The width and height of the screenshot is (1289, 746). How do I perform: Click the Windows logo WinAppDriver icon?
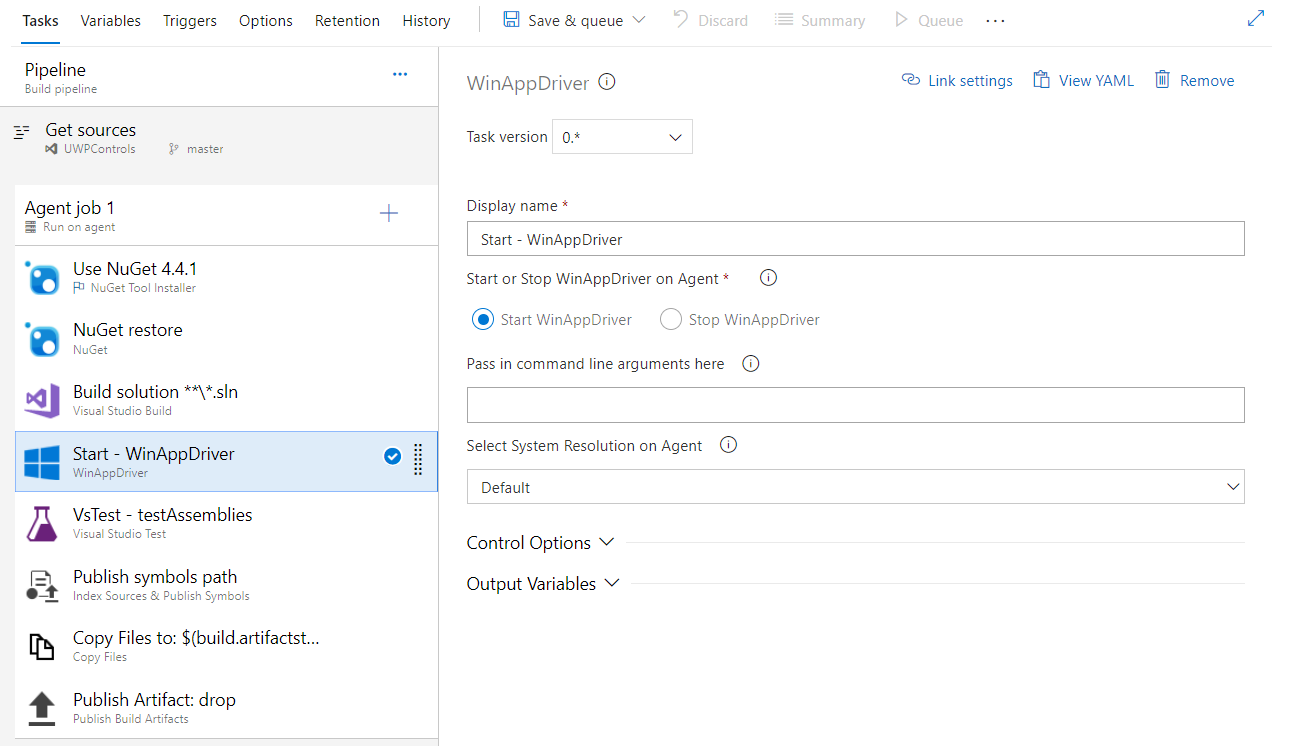42,463
